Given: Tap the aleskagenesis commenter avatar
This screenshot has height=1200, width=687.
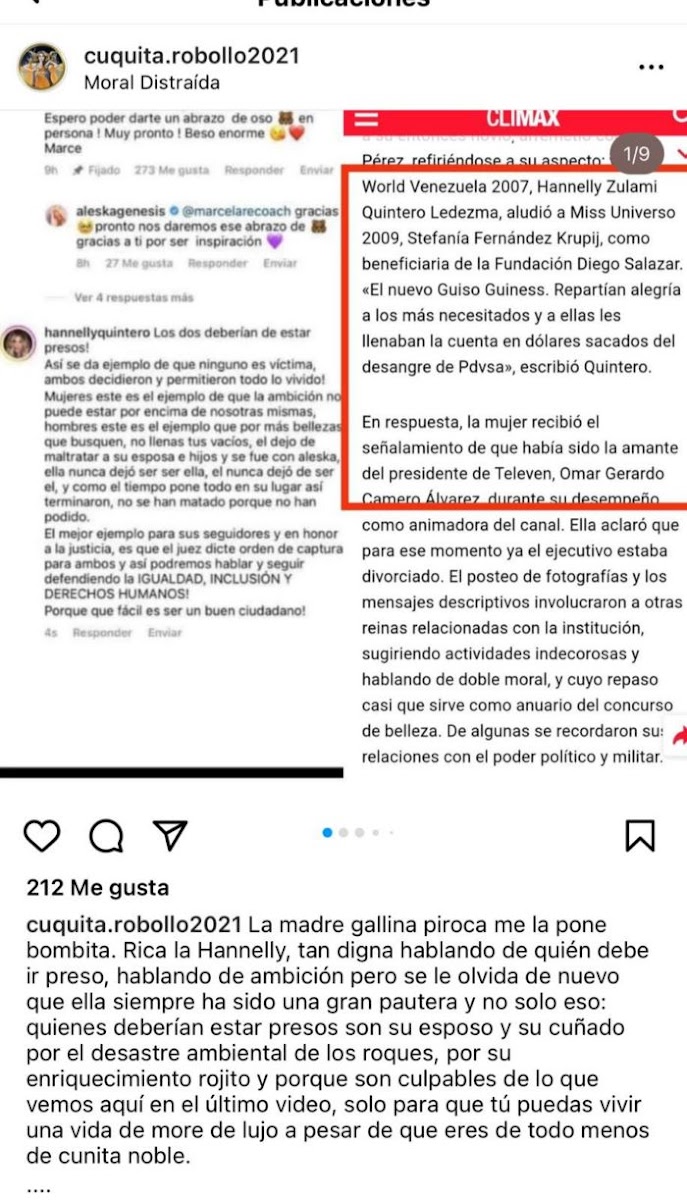Looking at the screenshot, I should tap(58, 214).
